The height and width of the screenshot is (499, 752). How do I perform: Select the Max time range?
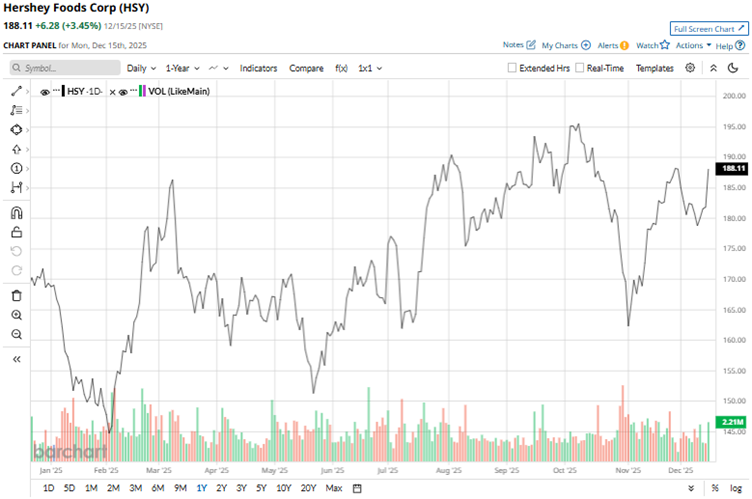(334, 488)
